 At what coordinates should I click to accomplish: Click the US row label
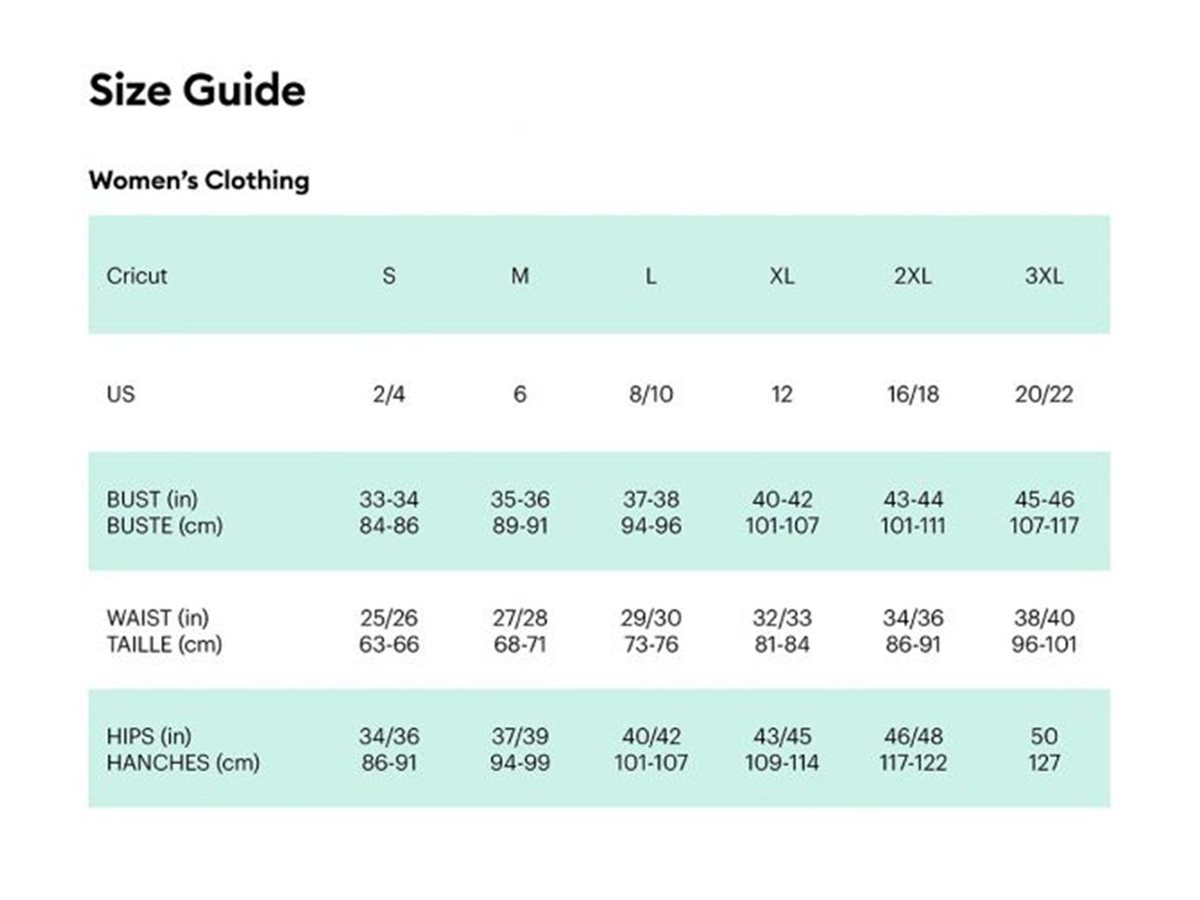click(120, 394)
